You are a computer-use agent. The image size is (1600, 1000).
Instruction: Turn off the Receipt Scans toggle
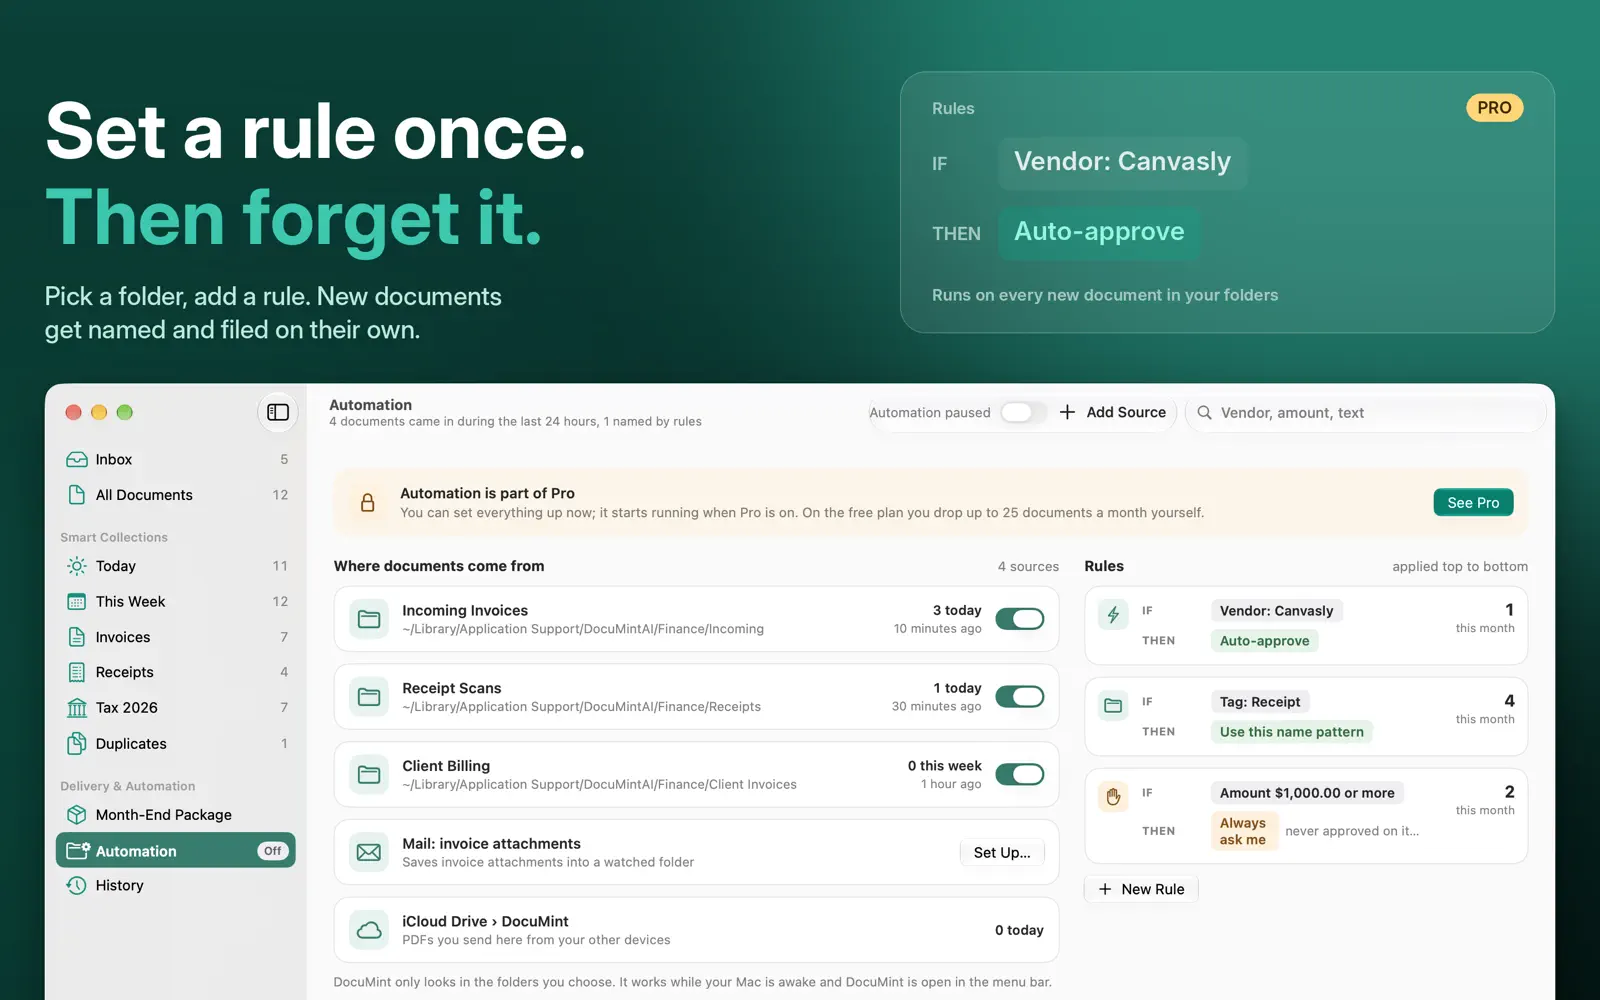click(x=1020, y=697)
